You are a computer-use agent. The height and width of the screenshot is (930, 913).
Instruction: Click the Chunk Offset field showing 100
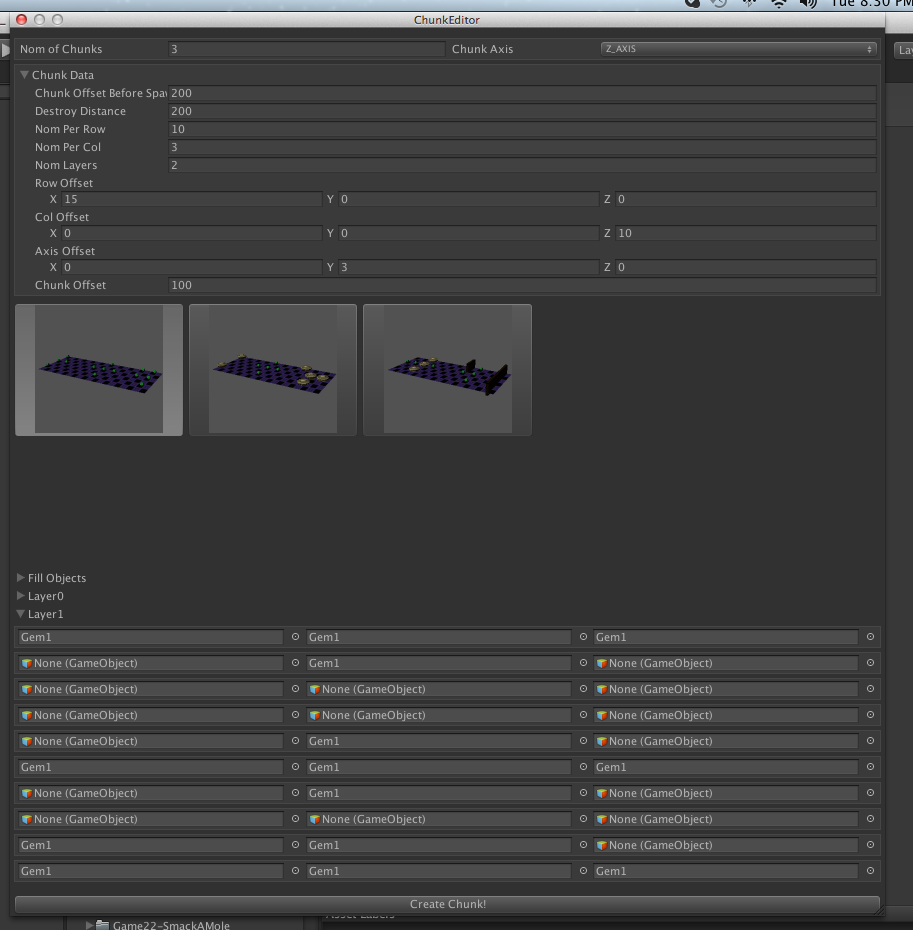click(x=523, y=285)
